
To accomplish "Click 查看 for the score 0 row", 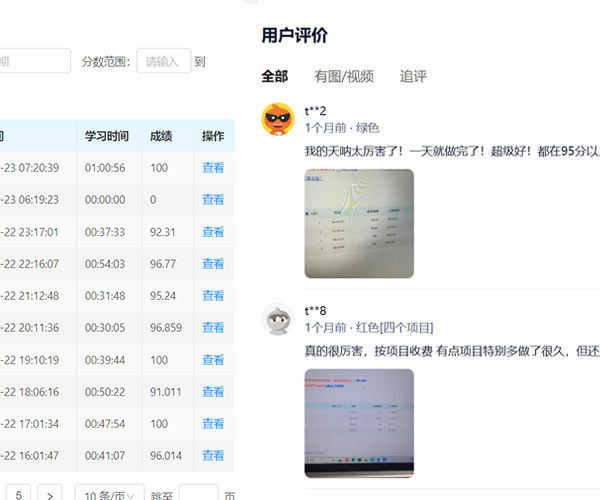I will [213, 200].
